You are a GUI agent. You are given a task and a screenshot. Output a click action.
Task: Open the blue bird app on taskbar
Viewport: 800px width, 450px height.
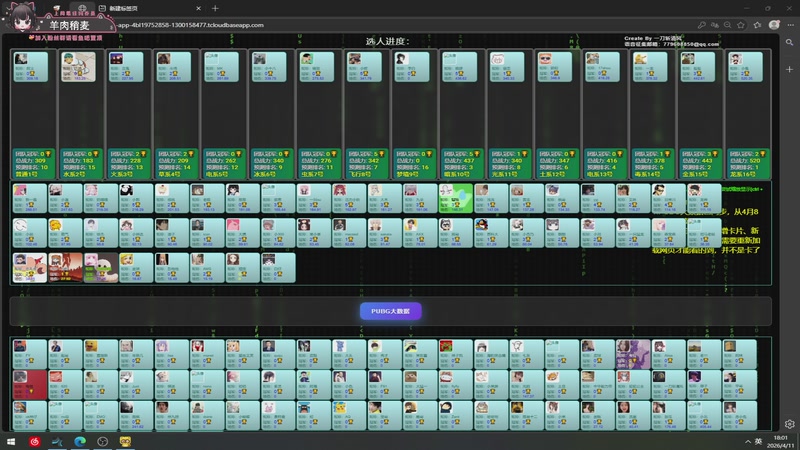(x=57, y=441)
